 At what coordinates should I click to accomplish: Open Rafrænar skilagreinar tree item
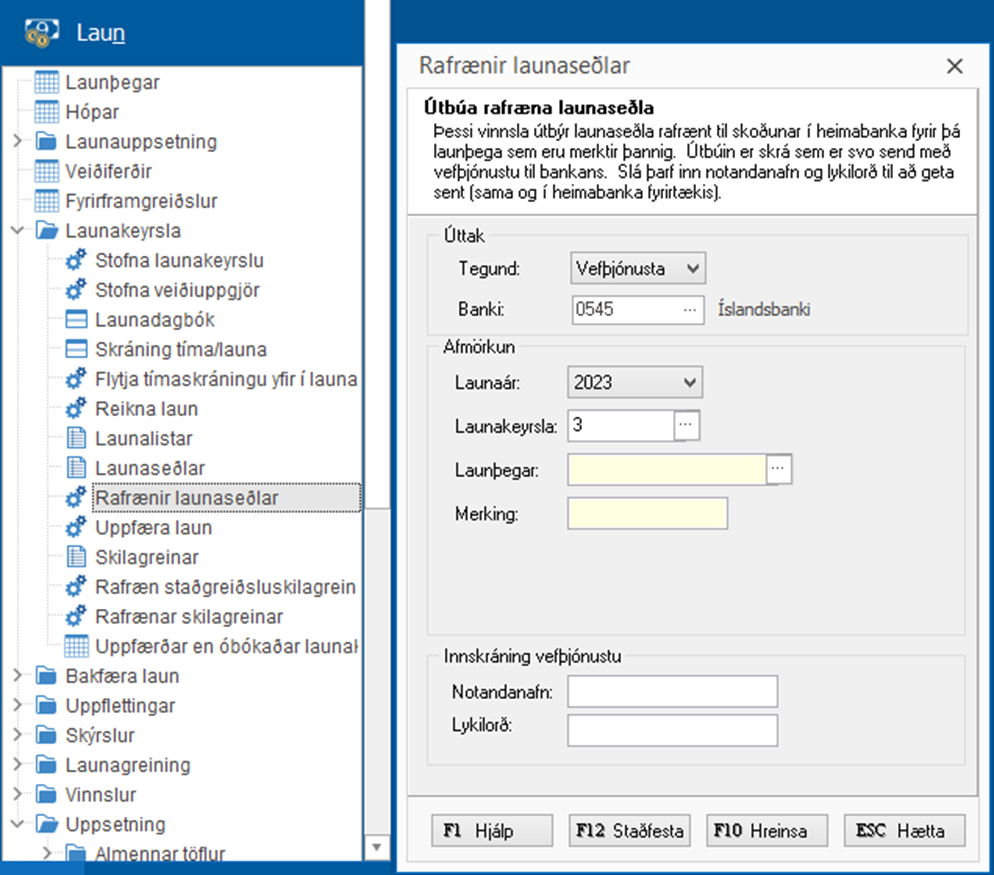pos(188,616)
